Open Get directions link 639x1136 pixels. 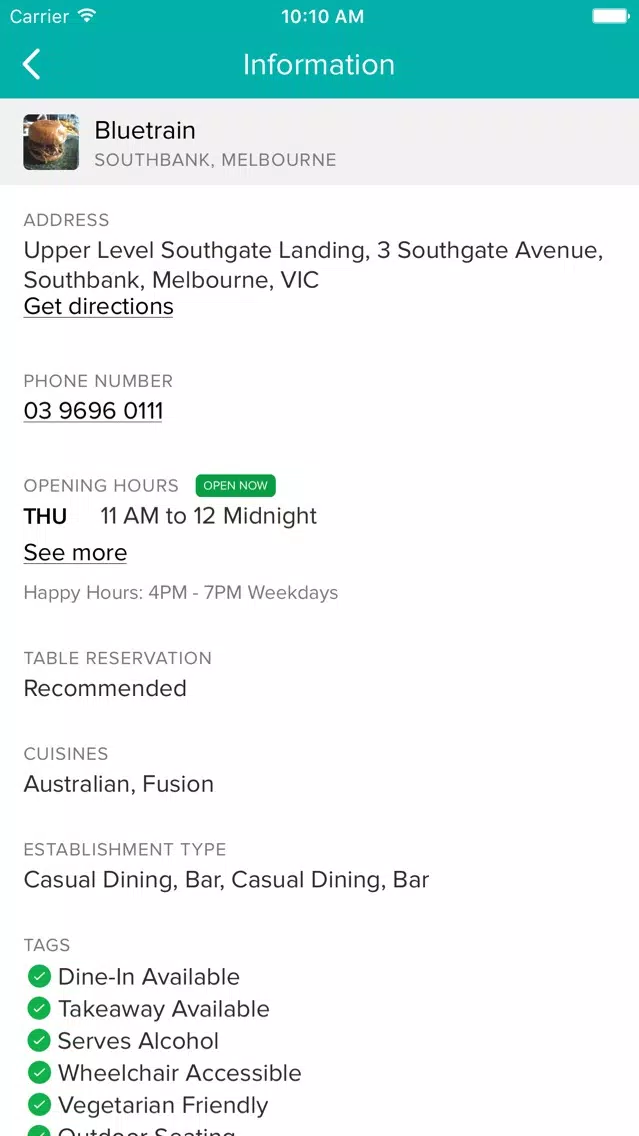(x=99, y=306)
